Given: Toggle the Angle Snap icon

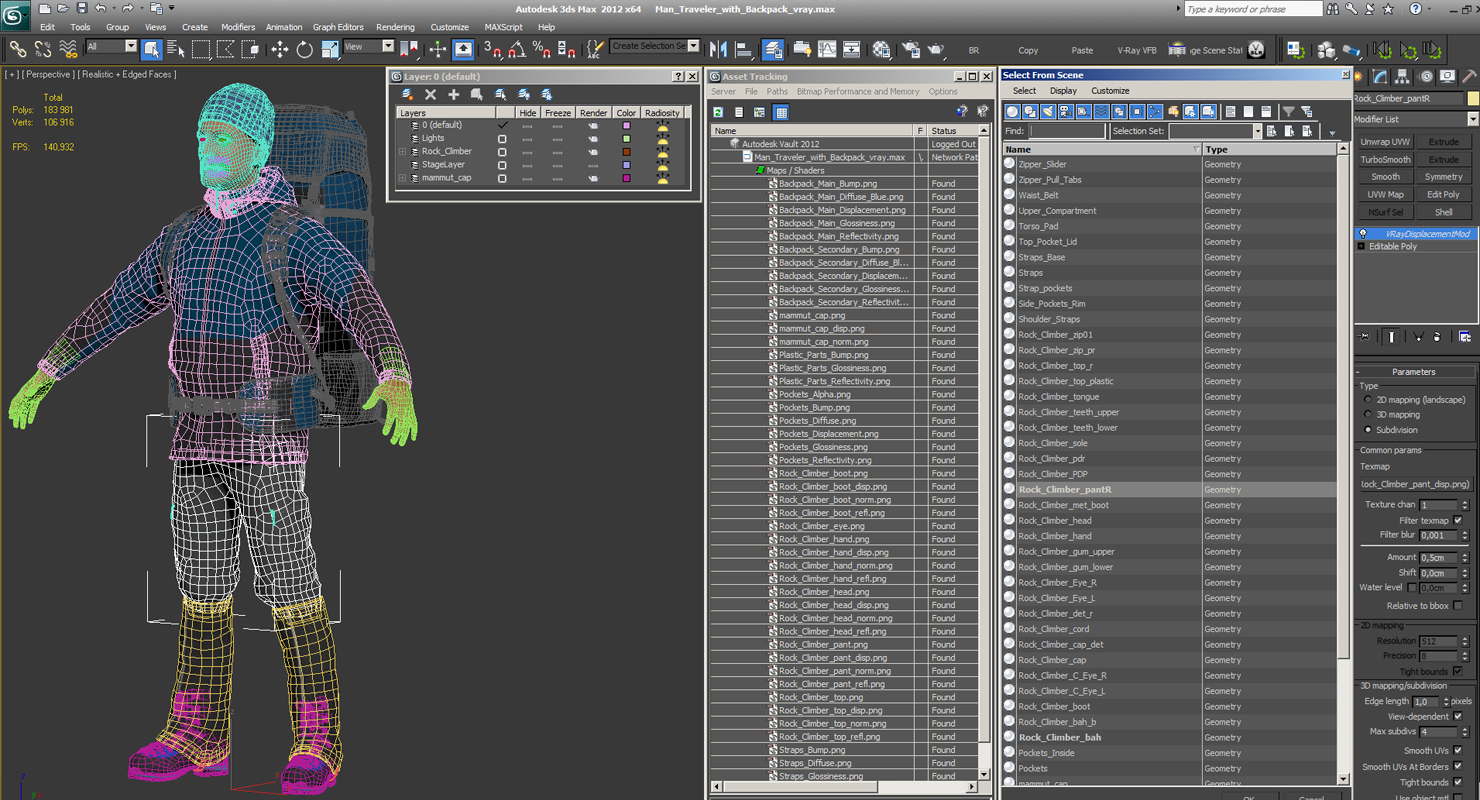Looking at the screenshot, I should tap(517, 49).
